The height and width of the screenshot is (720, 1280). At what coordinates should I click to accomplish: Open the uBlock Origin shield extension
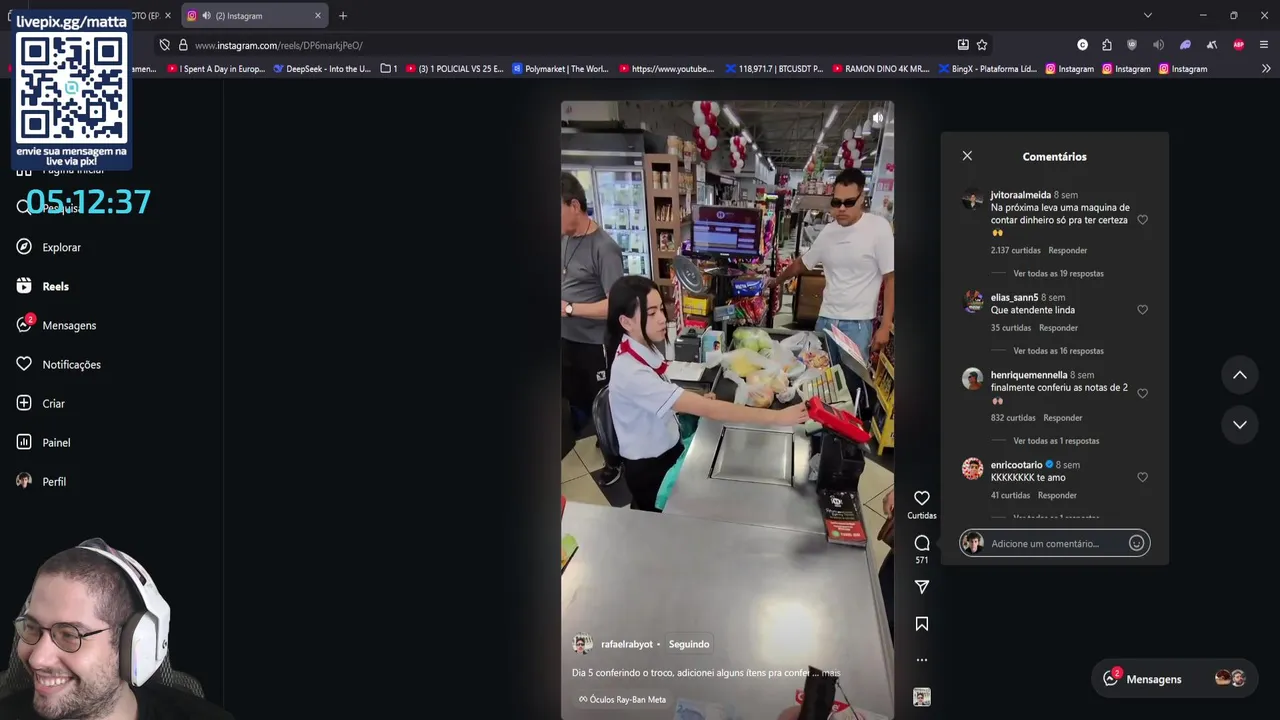[x=1132, y=45]
